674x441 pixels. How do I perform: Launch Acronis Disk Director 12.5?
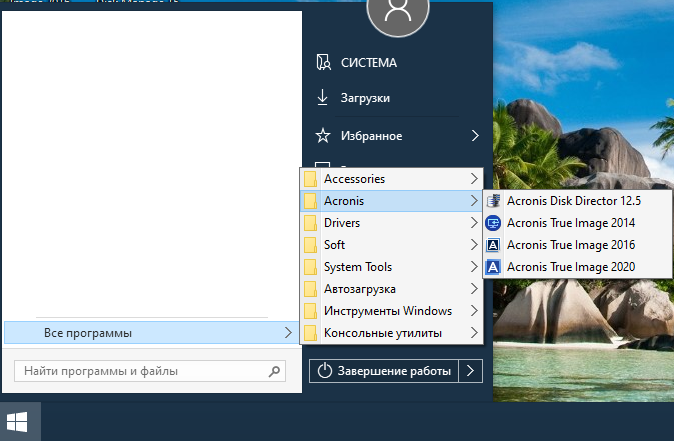[577, 201]
